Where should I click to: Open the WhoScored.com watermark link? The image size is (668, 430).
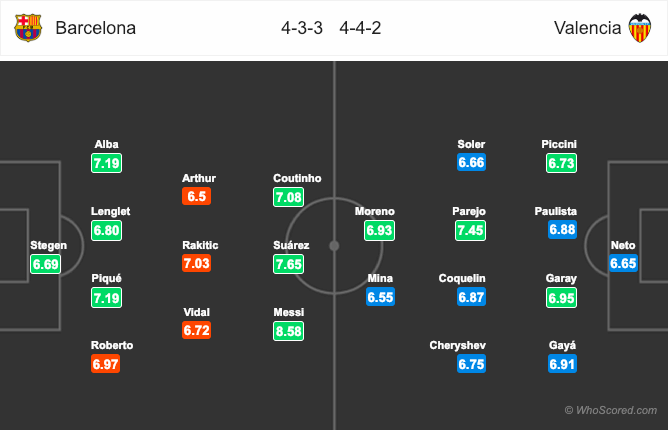point(611,410)
